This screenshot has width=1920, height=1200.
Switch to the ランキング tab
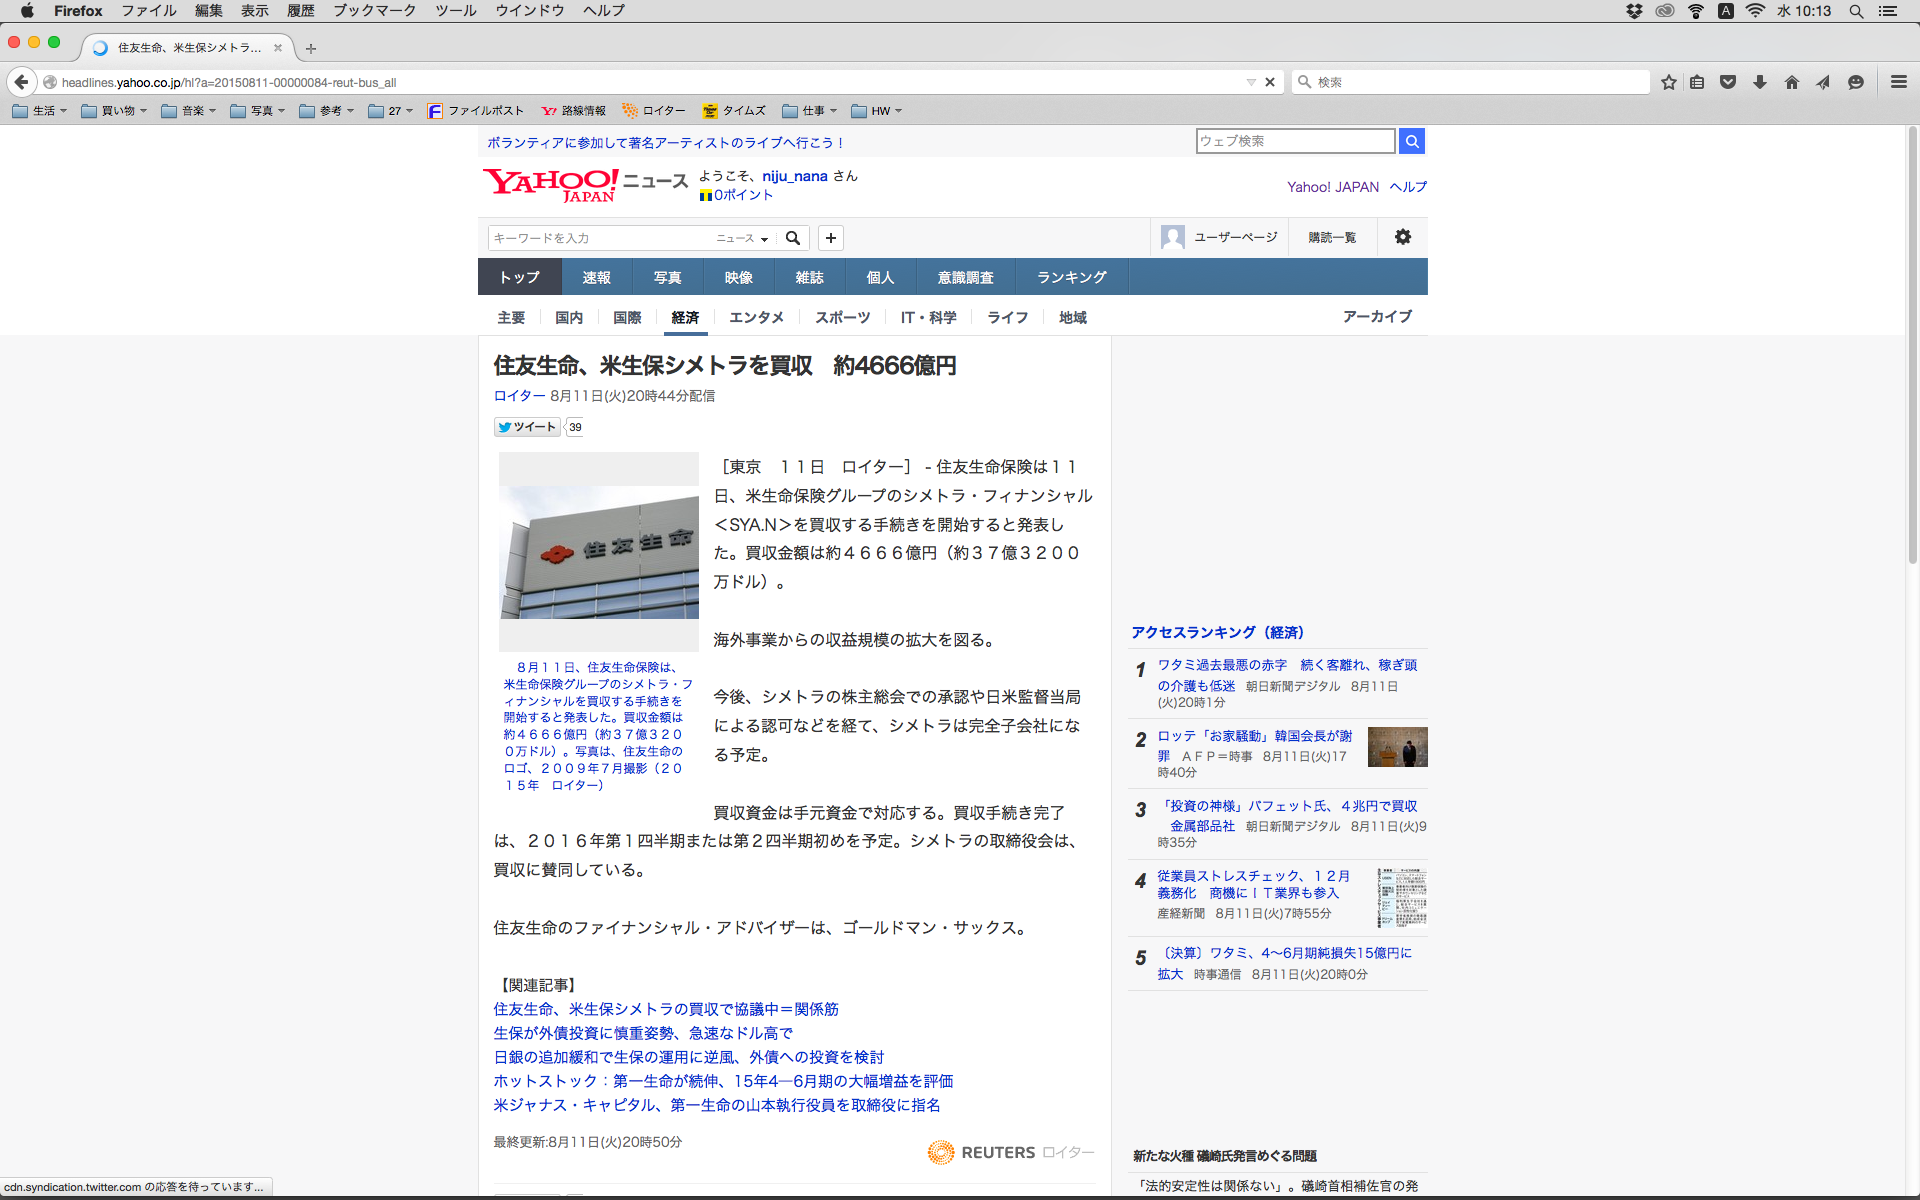point(1071,277)
